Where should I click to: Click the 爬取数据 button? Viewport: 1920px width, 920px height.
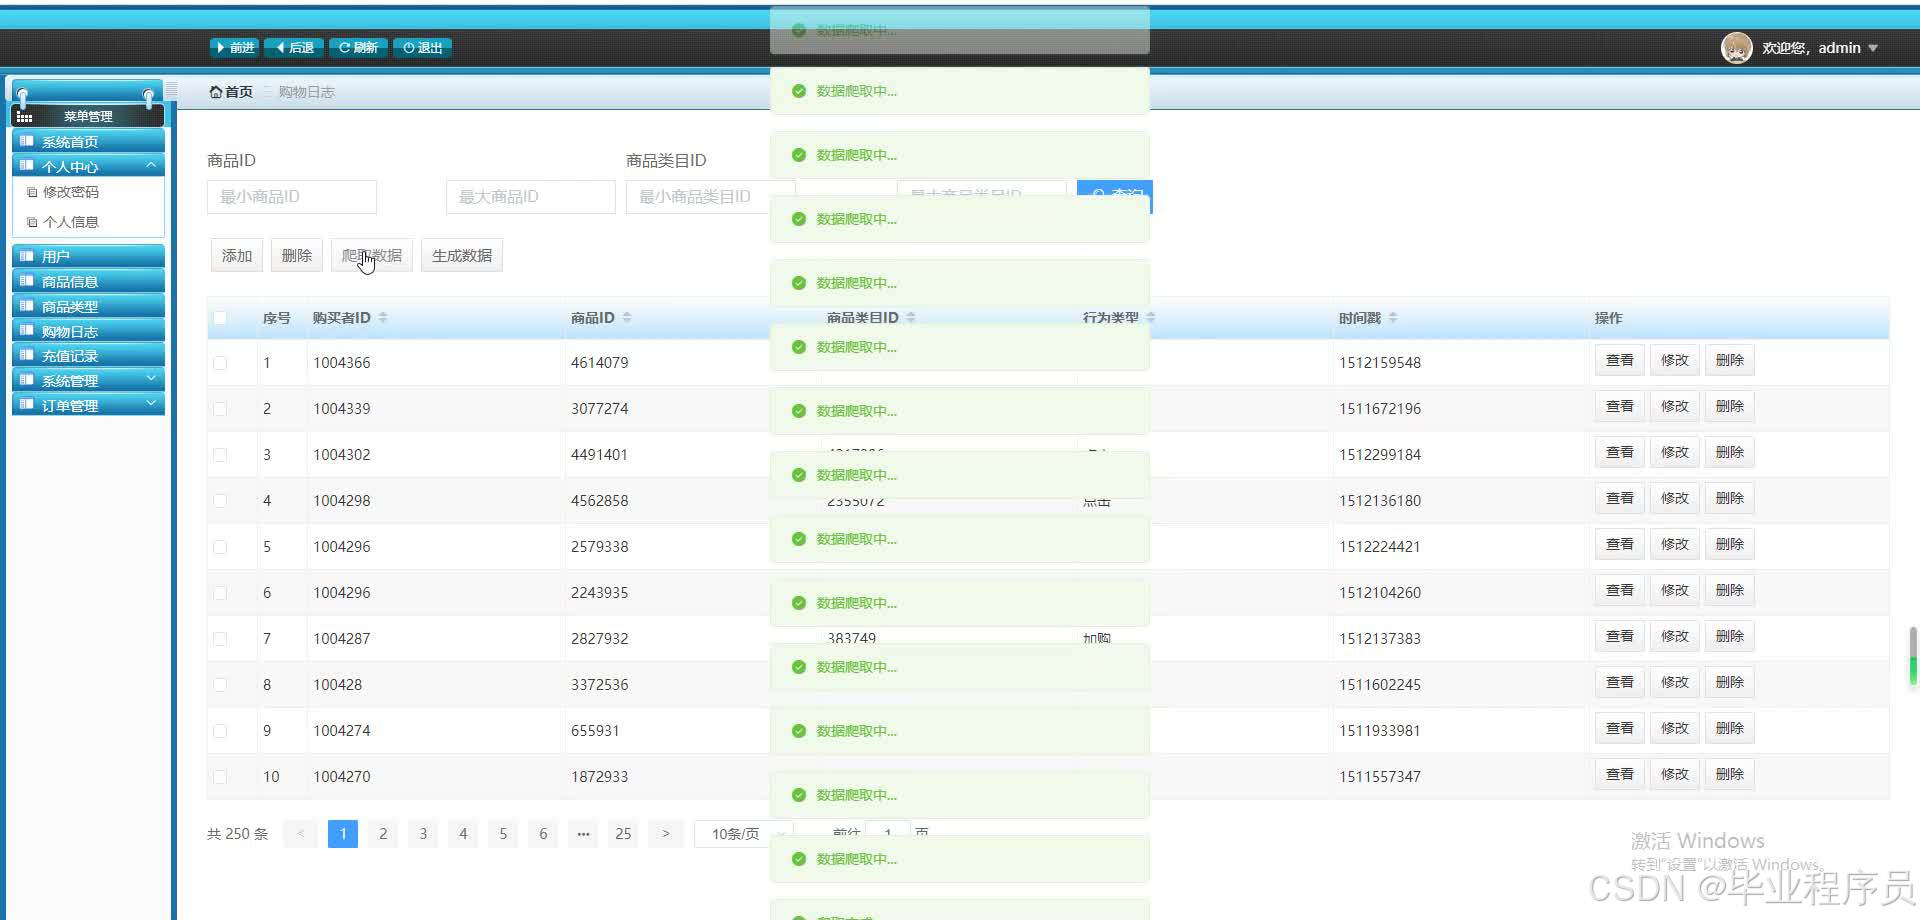point(372,256)
